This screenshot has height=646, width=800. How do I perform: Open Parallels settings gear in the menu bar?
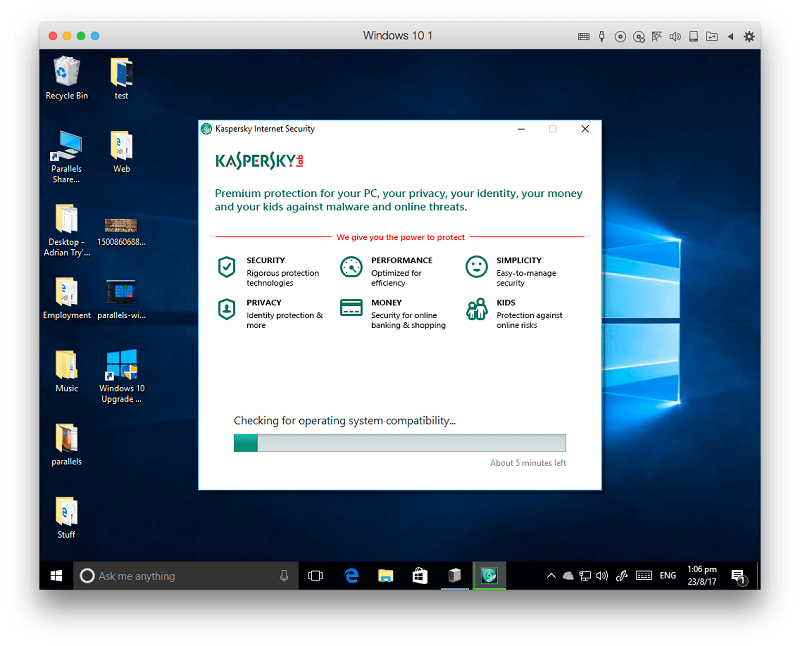748,35
